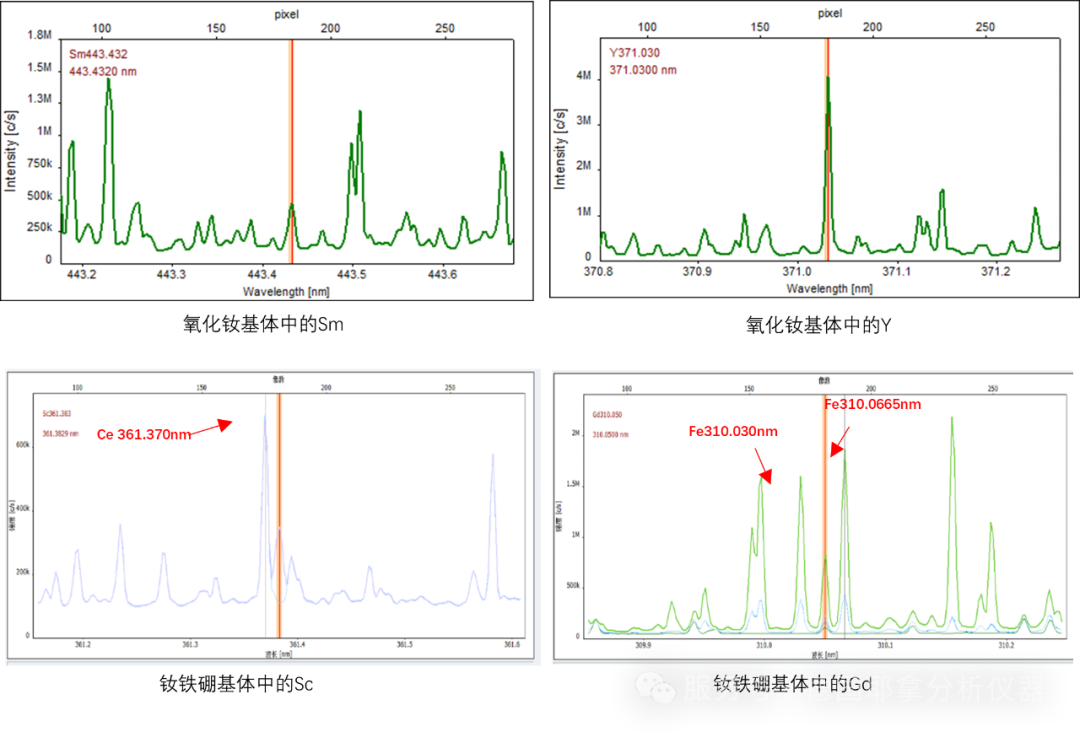Select the Y371.030 label text
This screenshot has width=1080, height=732.
point(633,53)
